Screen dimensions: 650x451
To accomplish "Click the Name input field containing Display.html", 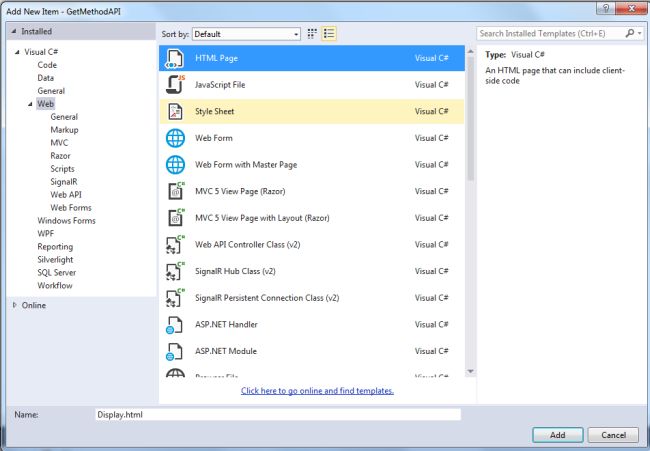I will click(x=278, y=415).
